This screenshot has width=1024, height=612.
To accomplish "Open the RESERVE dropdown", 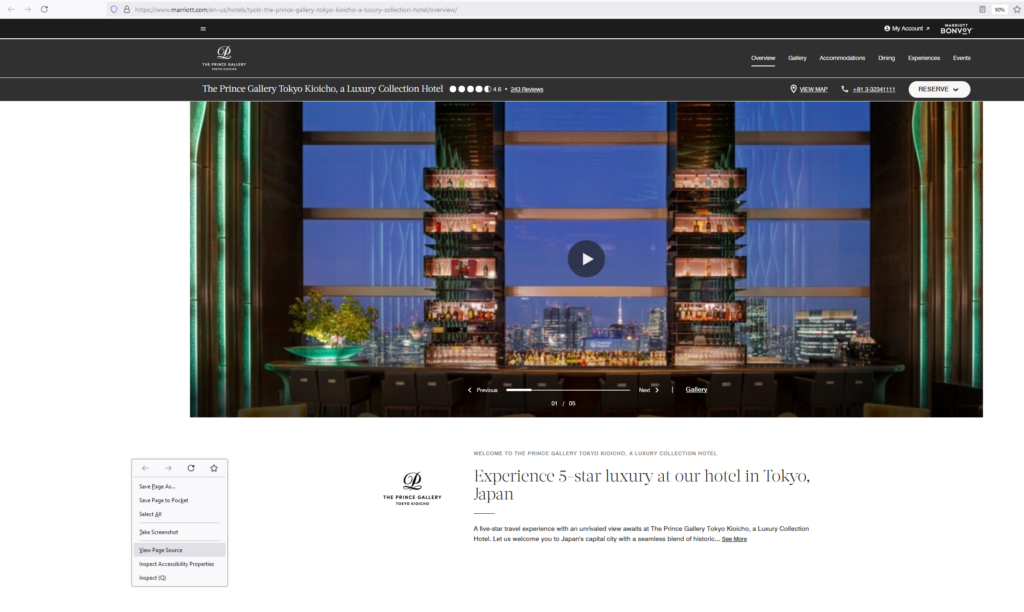I will (x=936, y=89).
